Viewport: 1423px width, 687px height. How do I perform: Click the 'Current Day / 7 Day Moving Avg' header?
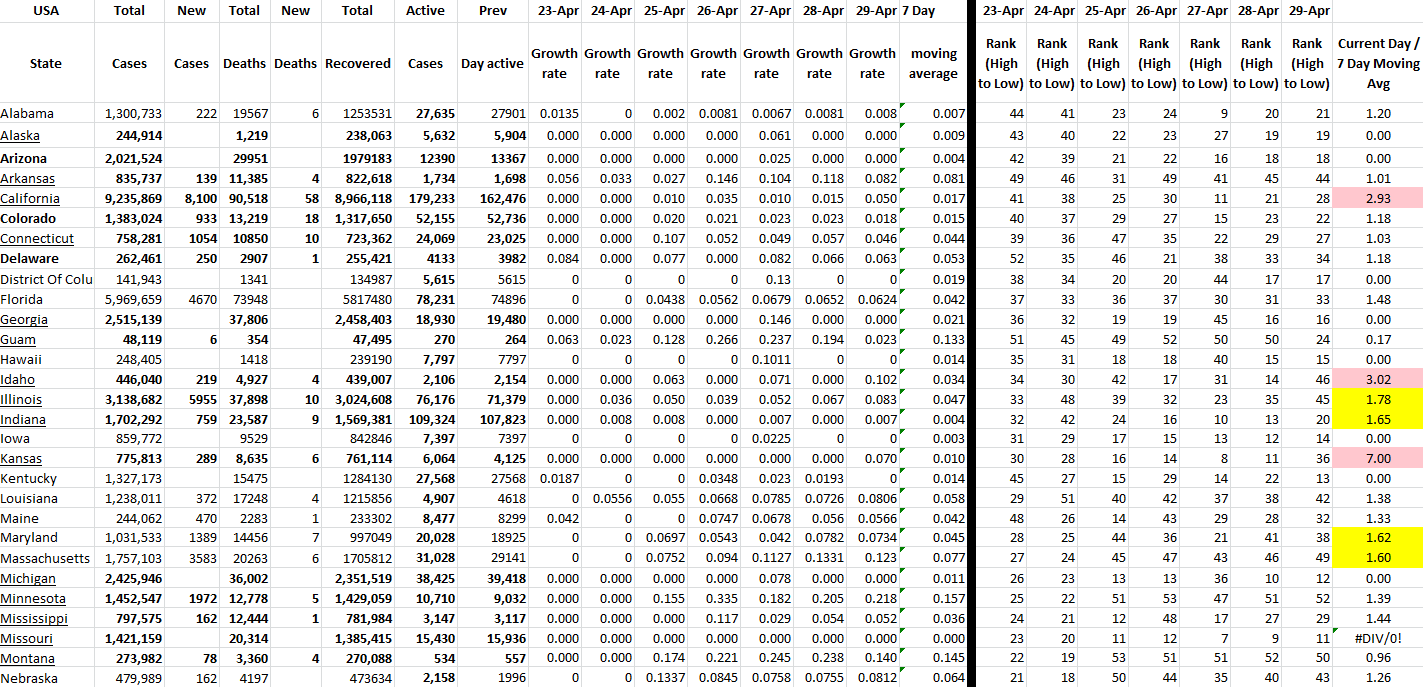[1378, 63]
